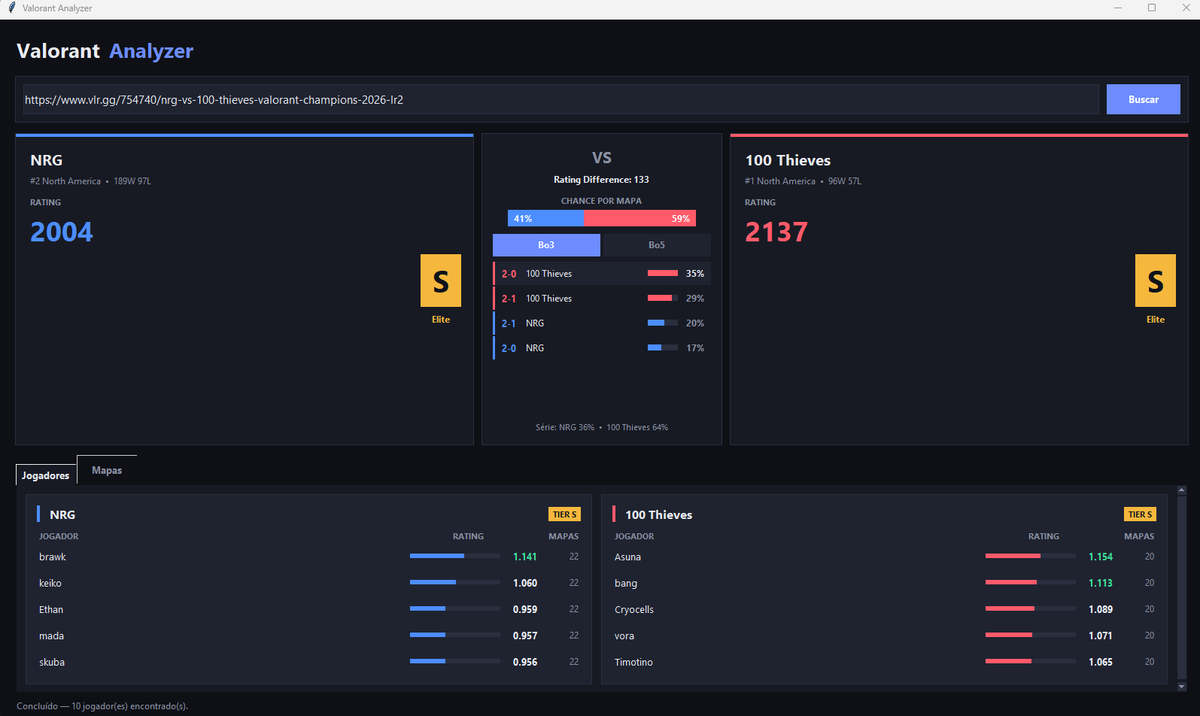
Task: Open the Jogadores tab
Action: (46, 475)
